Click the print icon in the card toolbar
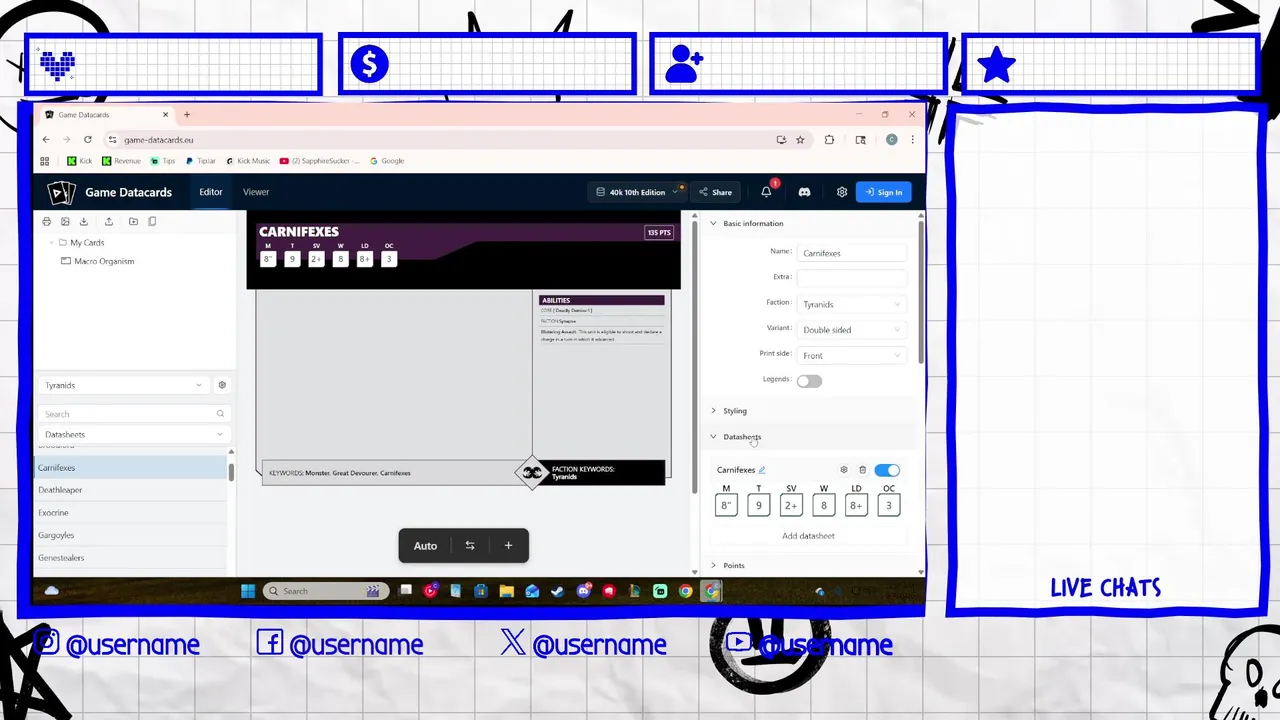Screen dimensions: 1280x720 pos(46,221)
